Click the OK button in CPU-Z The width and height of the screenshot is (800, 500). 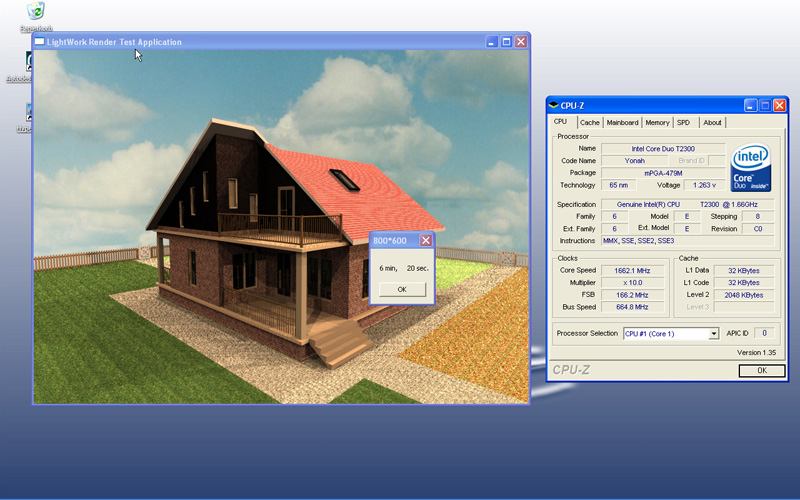(762, 370)
